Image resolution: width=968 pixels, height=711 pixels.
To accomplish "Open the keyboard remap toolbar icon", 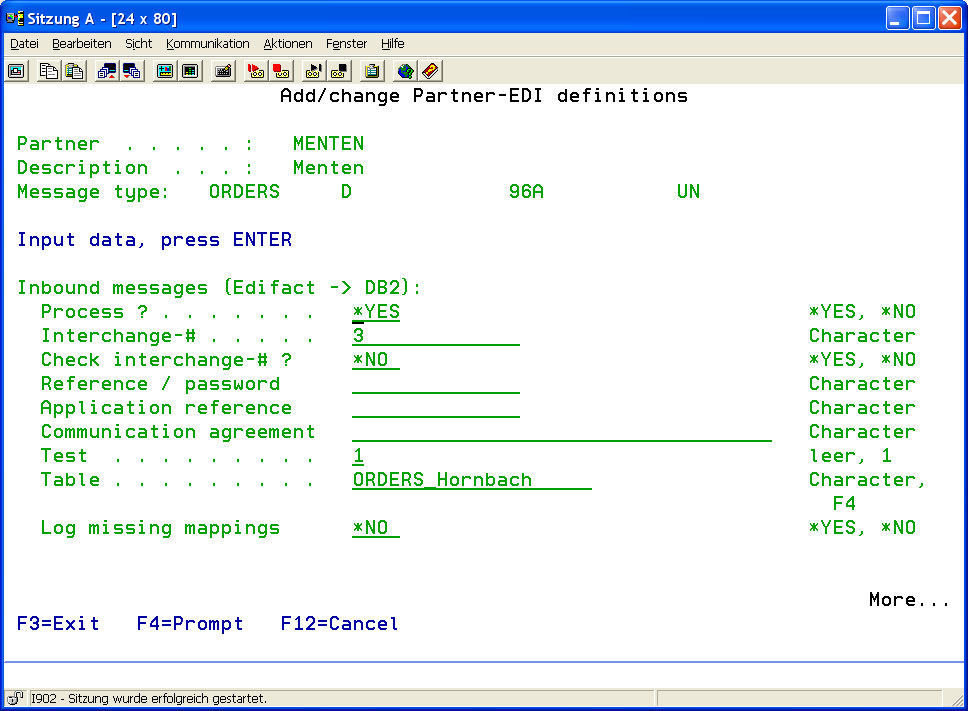I will [x=223, y=71].
